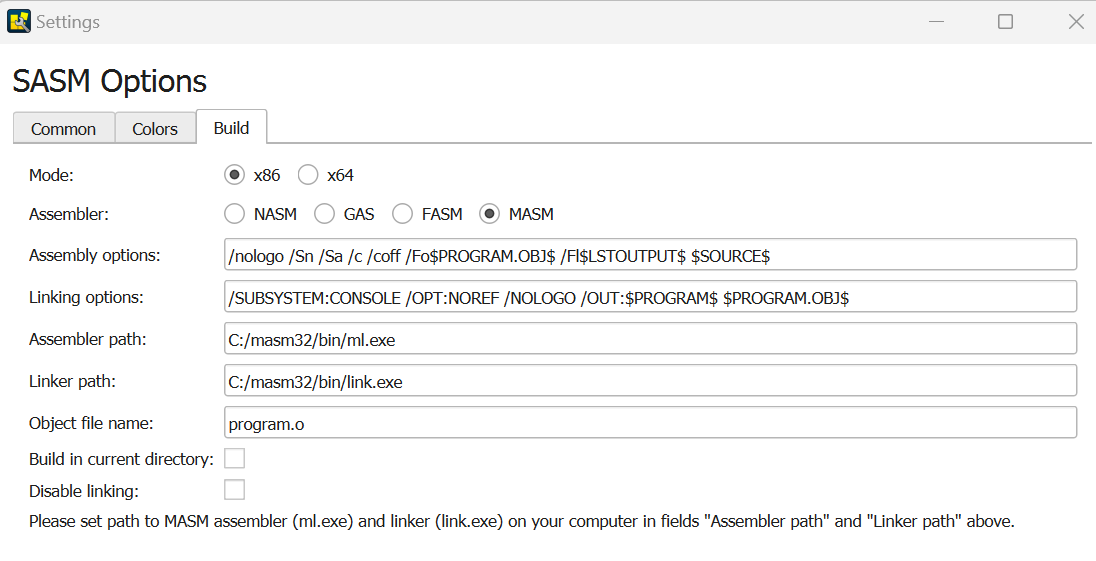Choose FASM assembler option
Screen dimensions: 1096x561
[x=402, y=214]
